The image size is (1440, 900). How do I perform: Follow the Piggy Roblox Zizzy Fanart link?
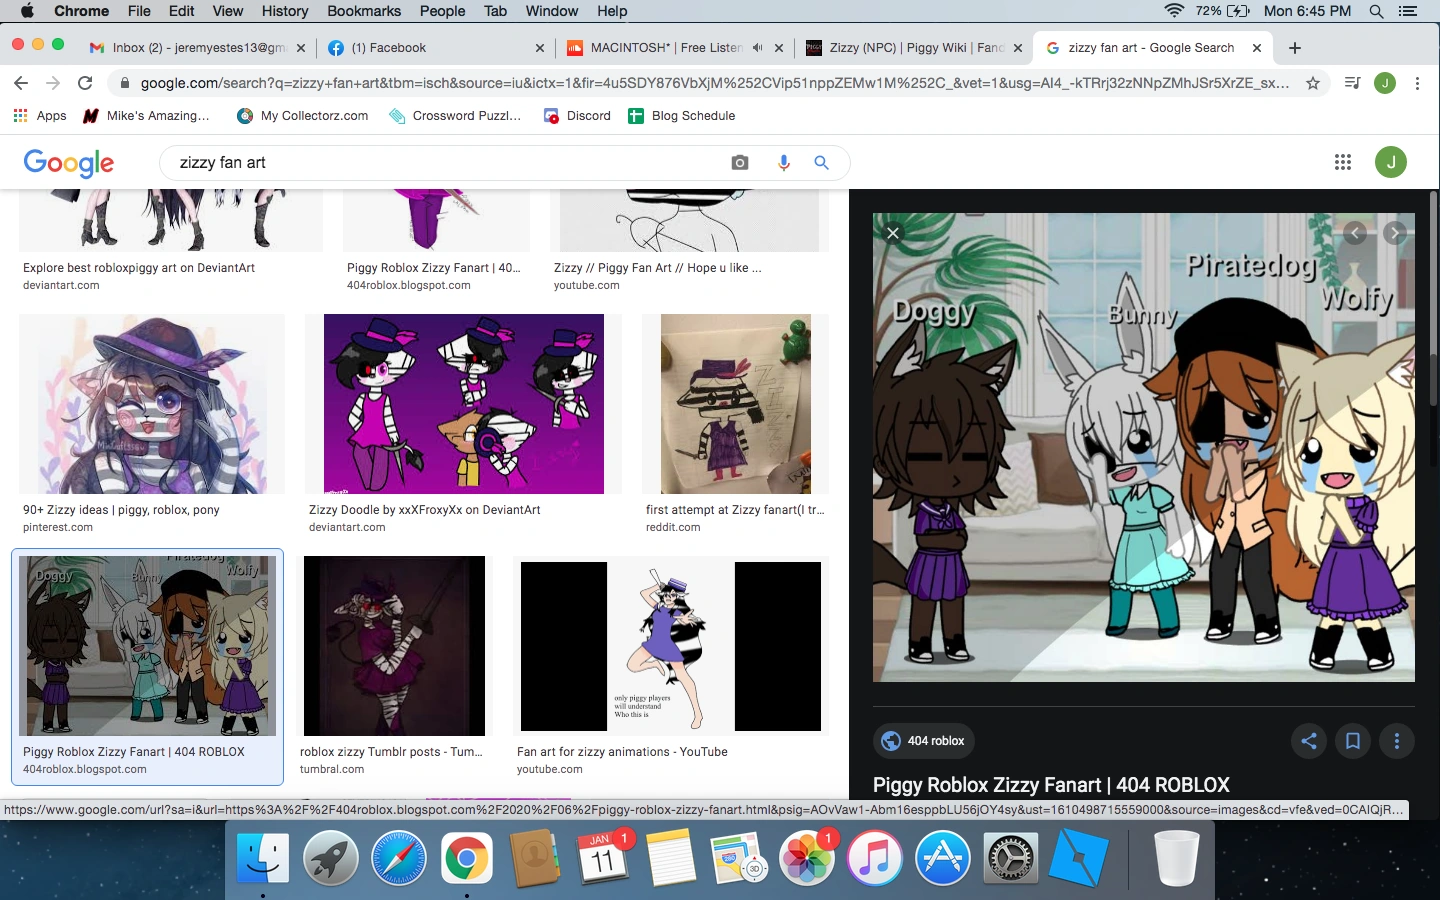pyautogui.click(x=1051, y=785)
